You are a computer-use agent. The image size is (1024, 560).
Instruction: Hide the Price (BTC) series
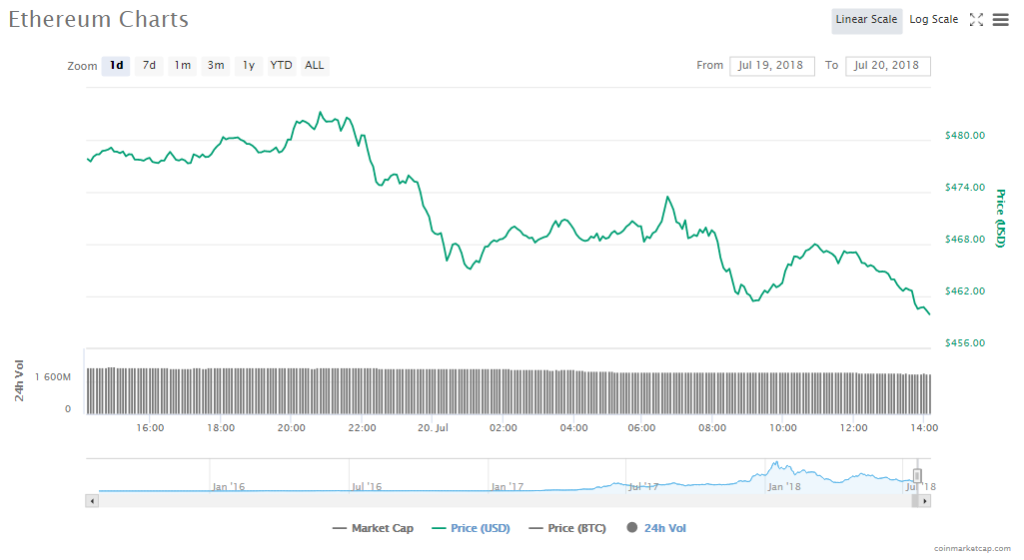567,528
